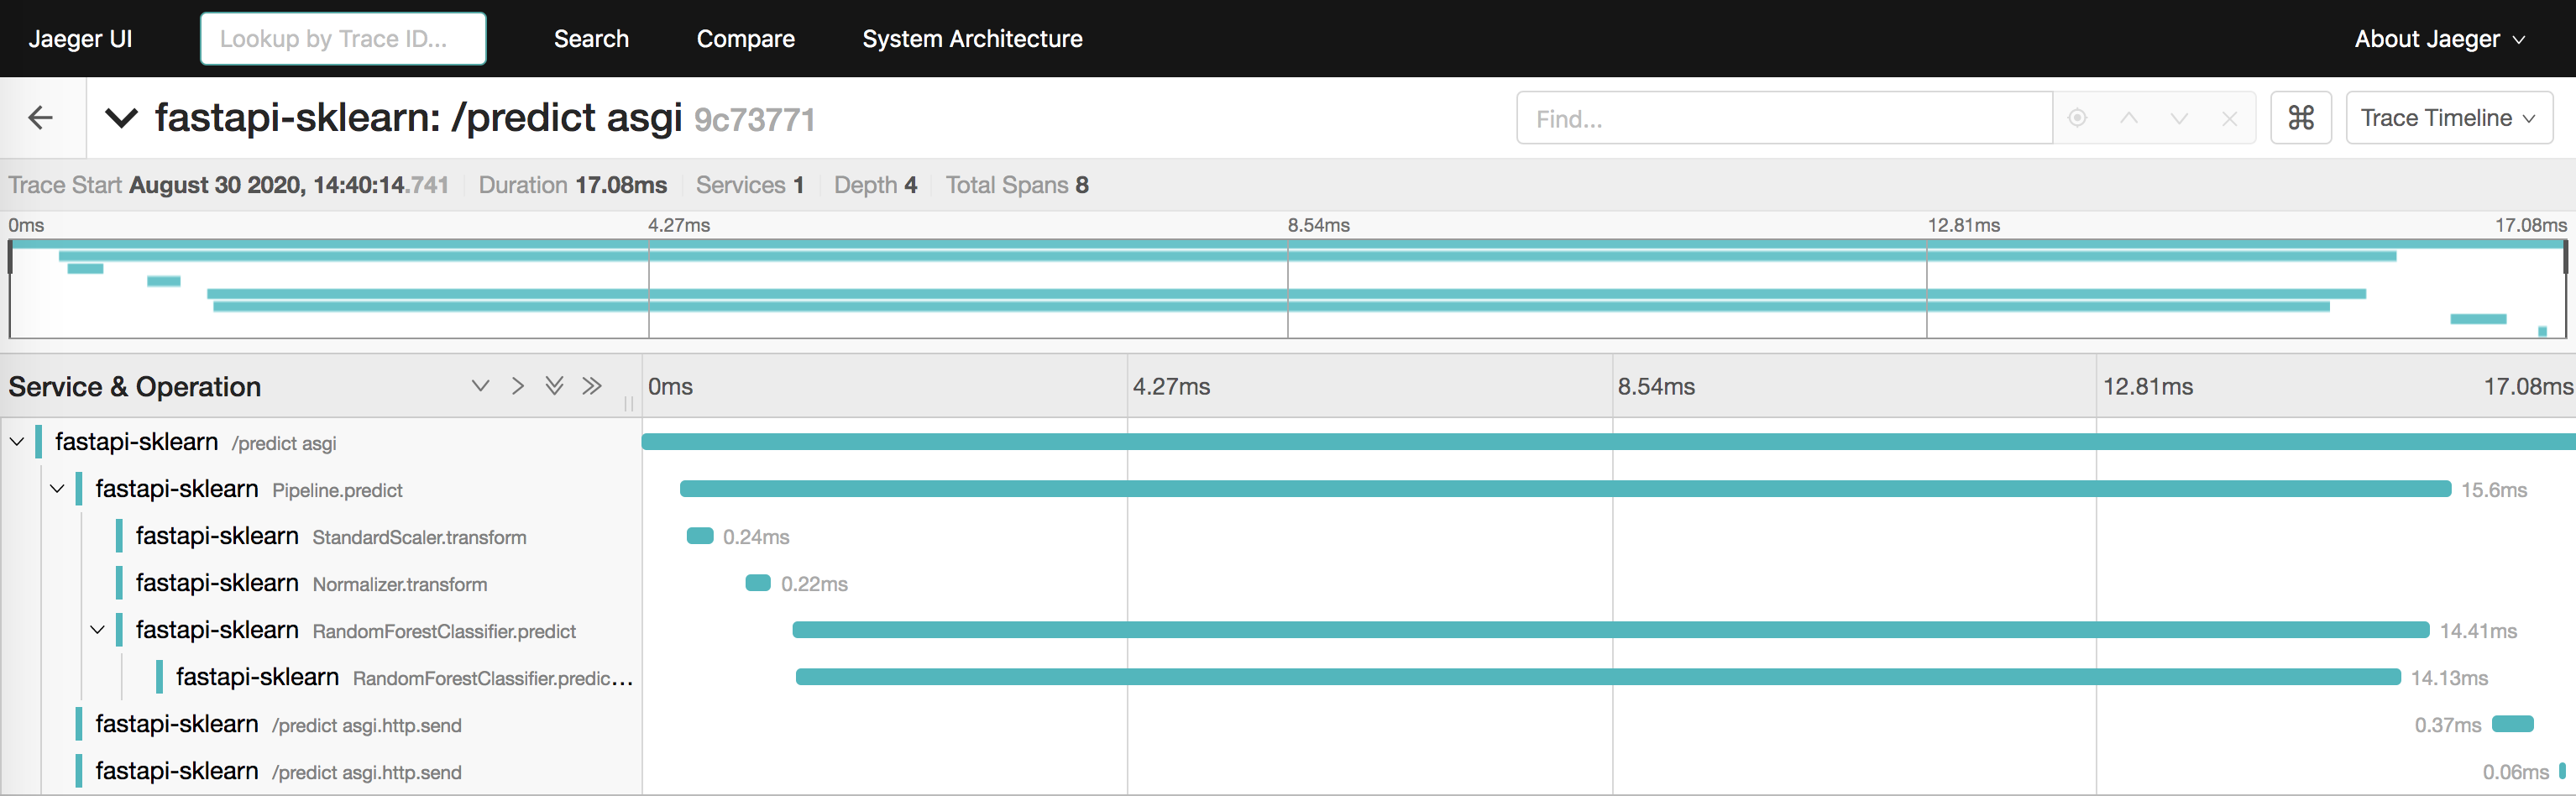Image resolution: width=2576 pixels, height=796 pixels.
Task: Select the locate search match icon
Action: [2079, 117]
